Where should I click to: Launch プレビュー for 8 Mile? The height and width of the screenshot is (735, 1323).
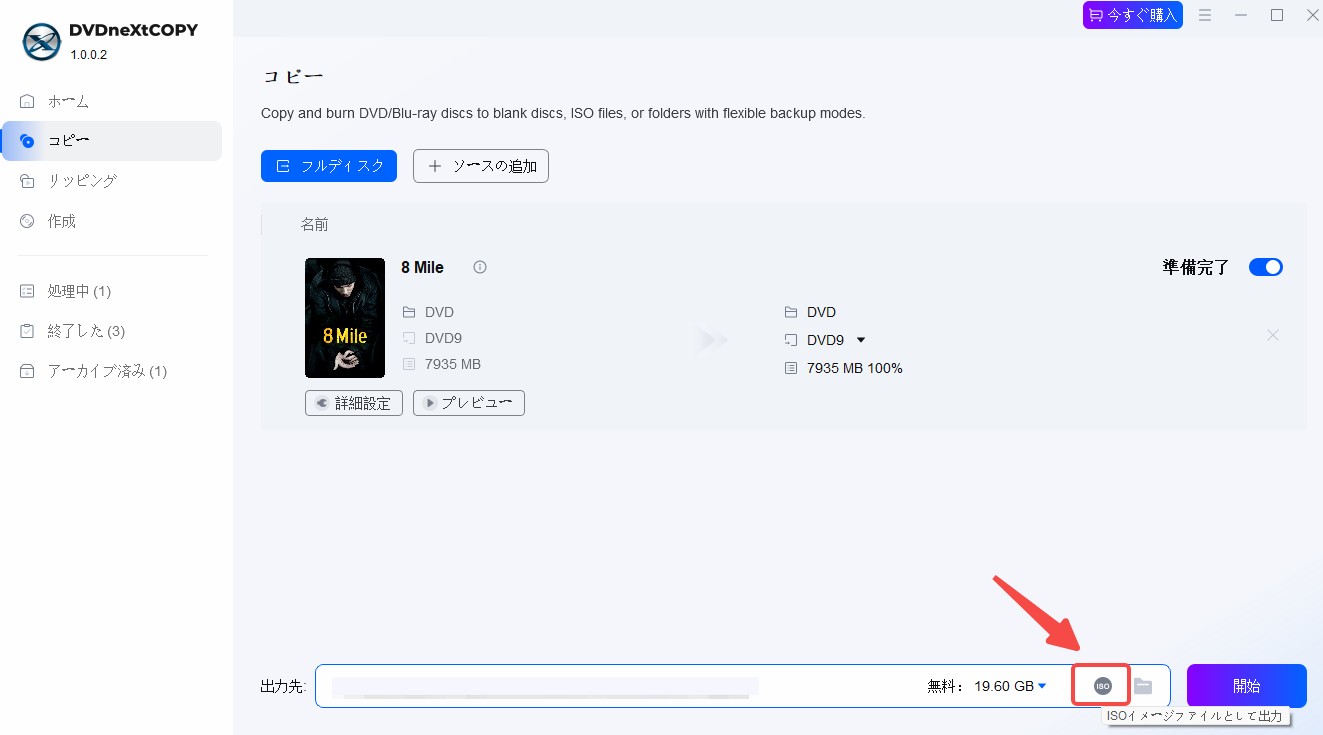coord(469,403)
